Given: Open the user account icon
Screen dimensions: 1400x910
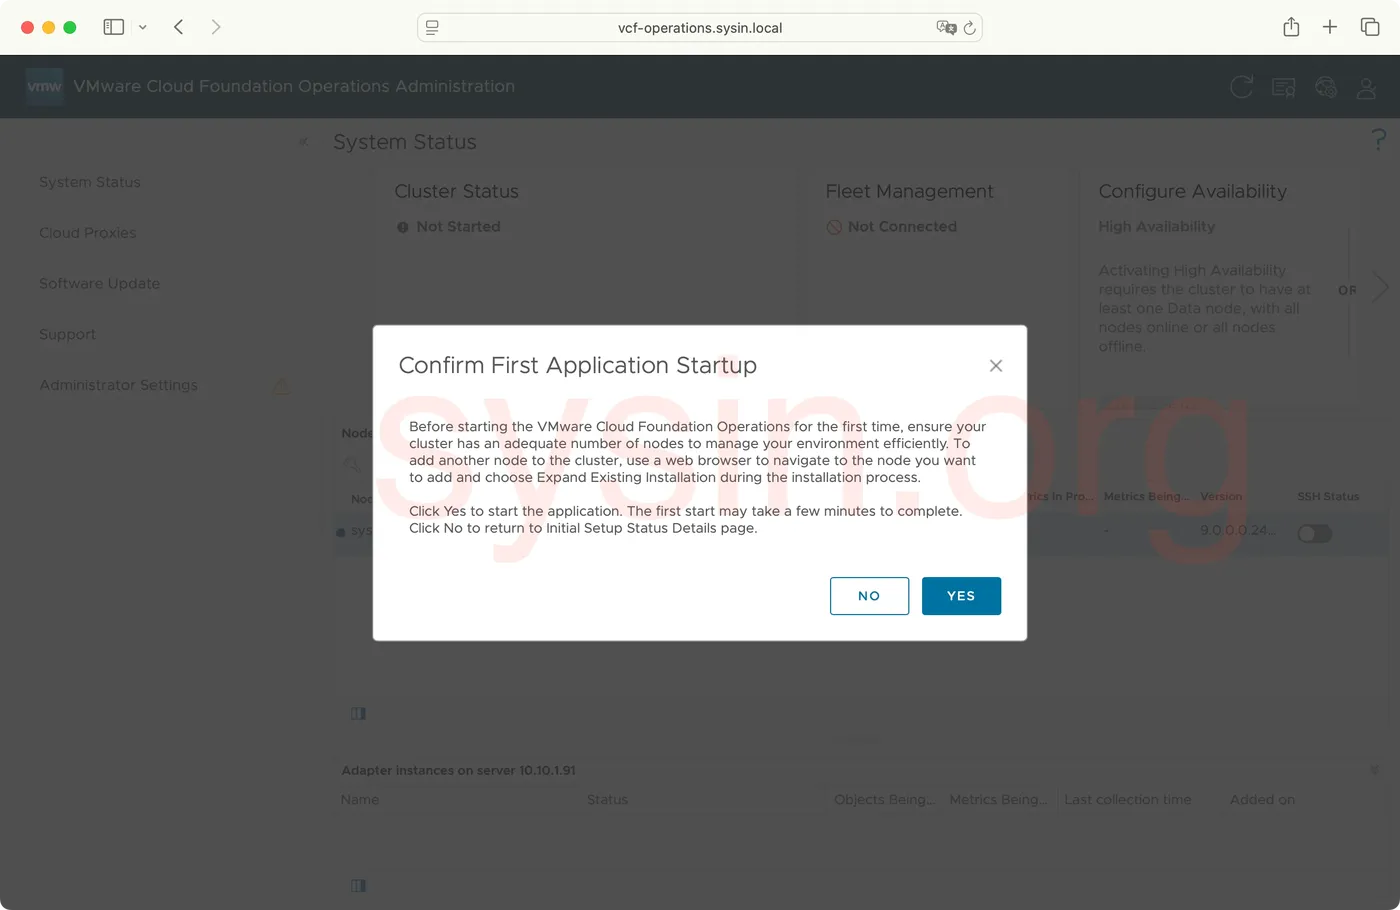Looking at the screenshot, I should pyautogui.click(x=1366, y=88).
